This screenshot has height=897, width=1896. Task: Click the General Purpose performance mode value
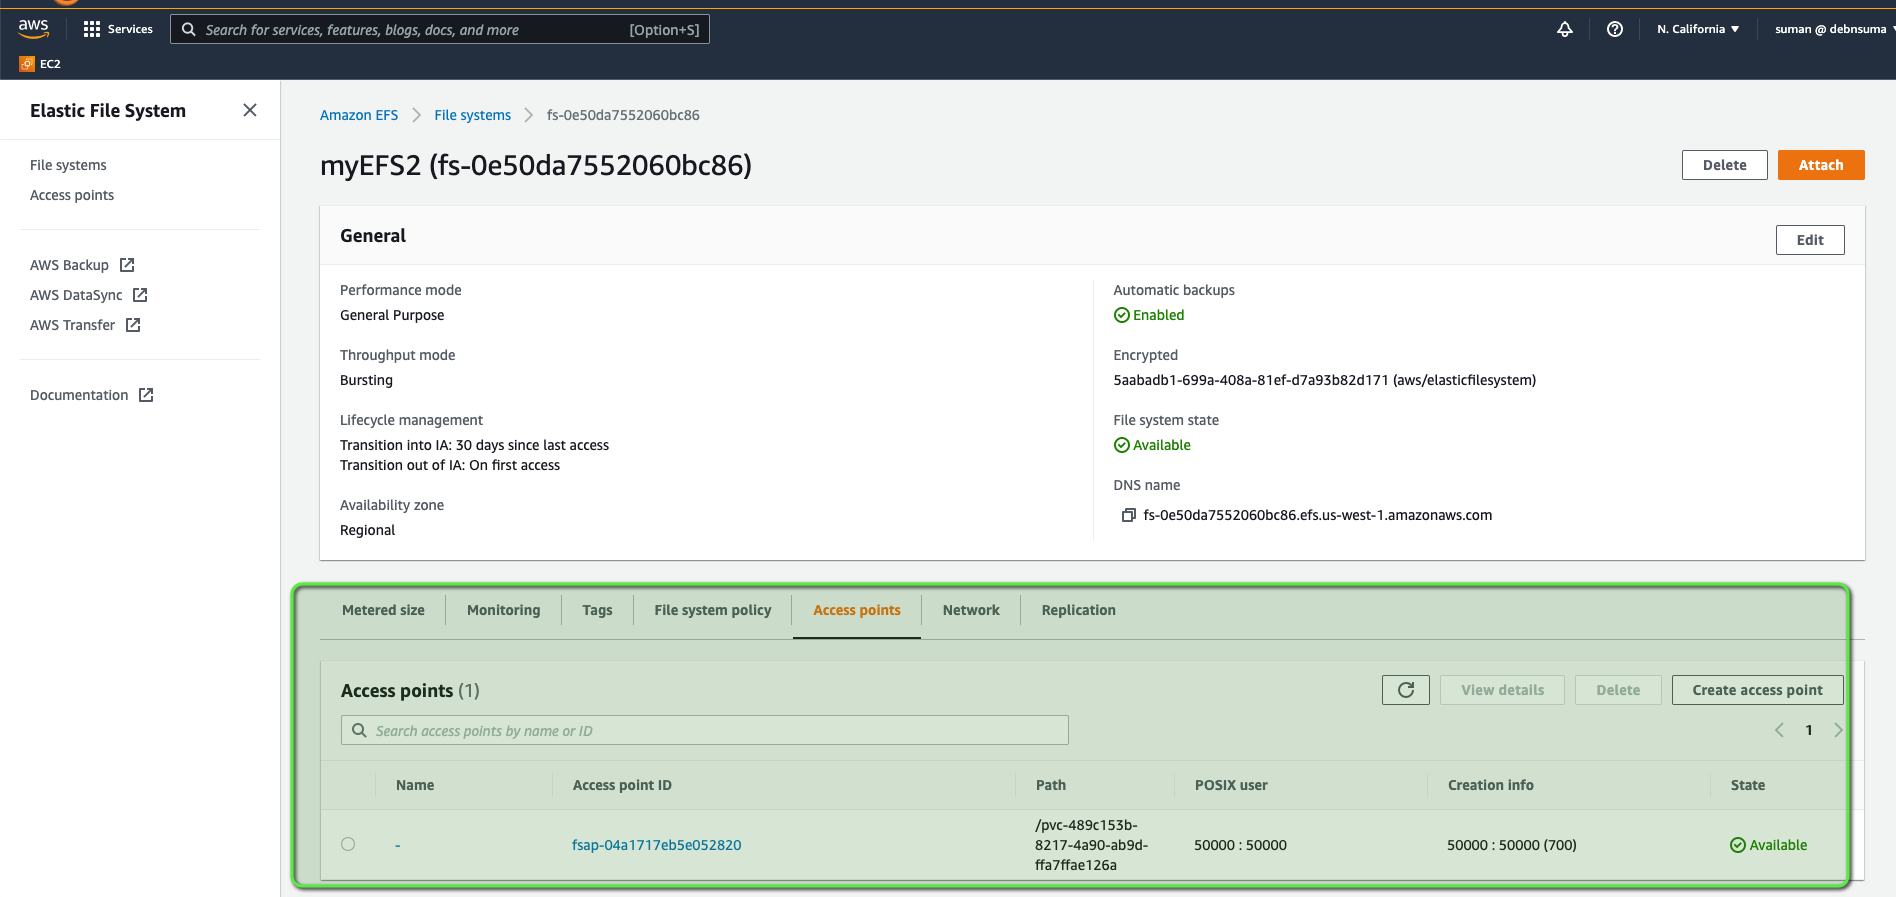click(392, 315)
